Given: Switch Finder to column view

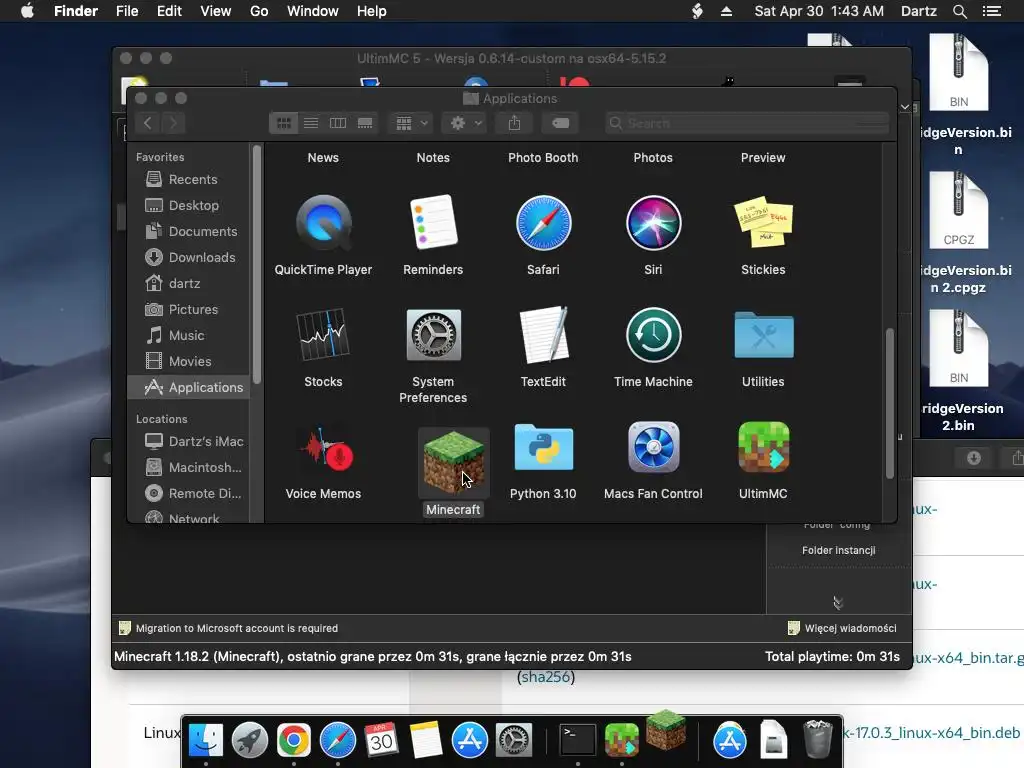Looking at the screenshot, I should tap(338, 123).
